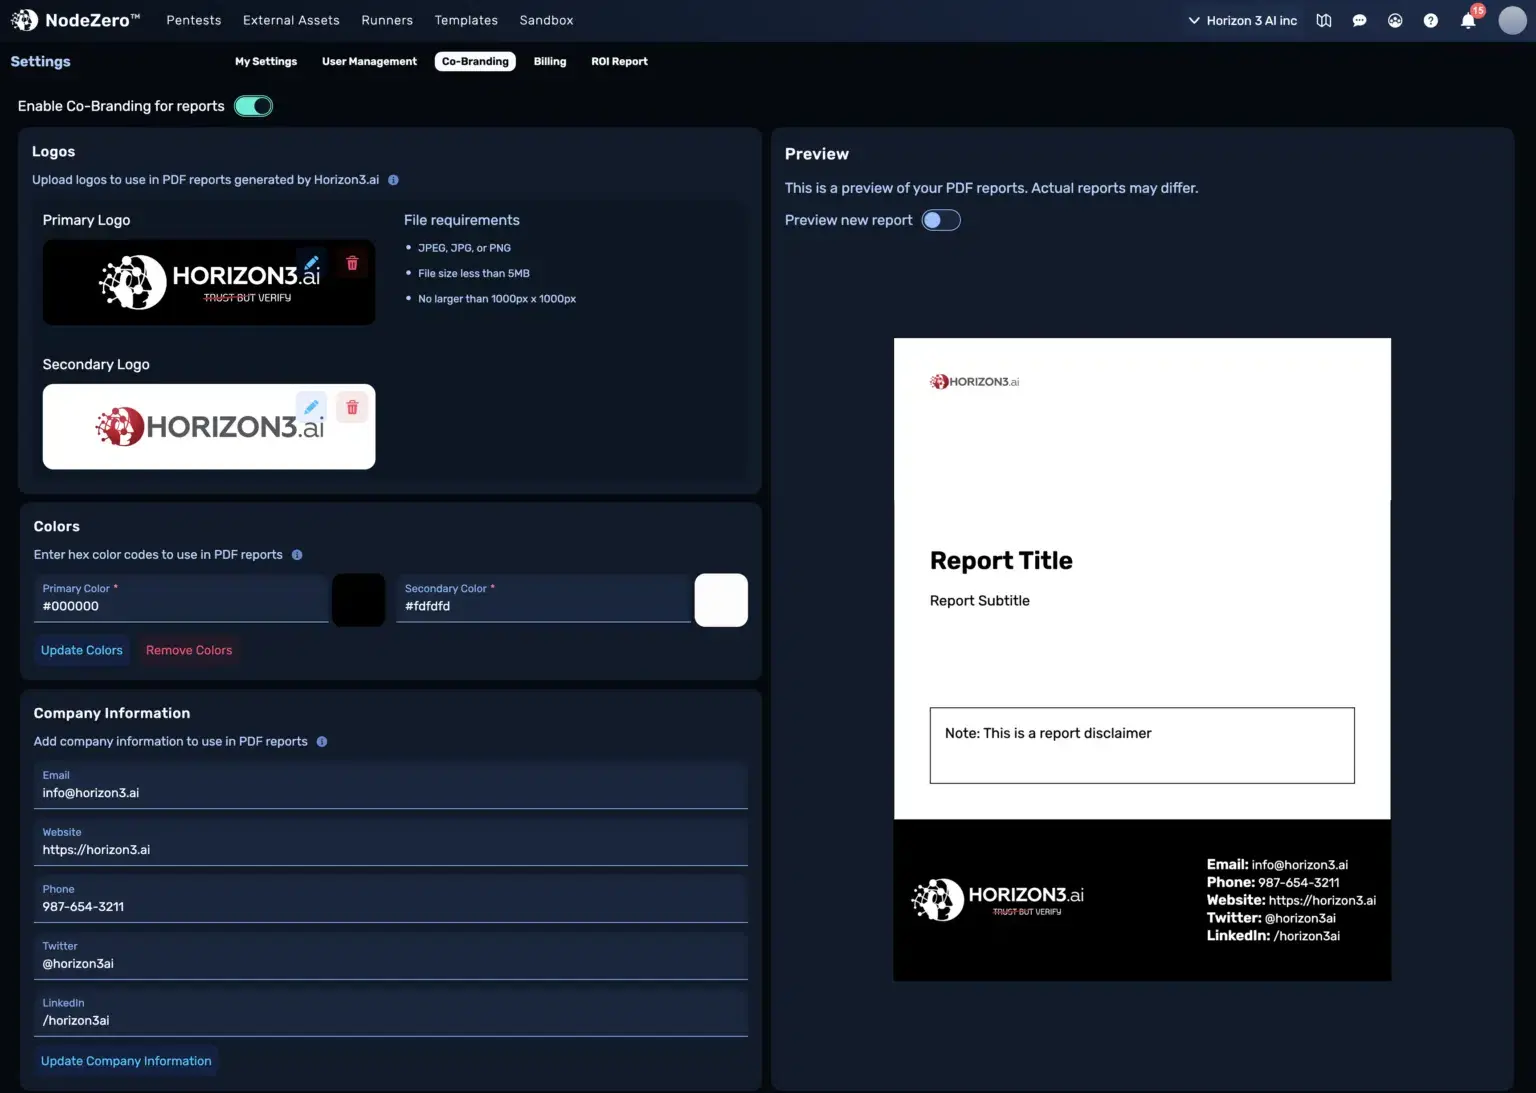Click the NodeZero logo icon
Image resolution: width=1536 pixels, height=1093 pixels.
pyautogui.click(x=24, y=20)
